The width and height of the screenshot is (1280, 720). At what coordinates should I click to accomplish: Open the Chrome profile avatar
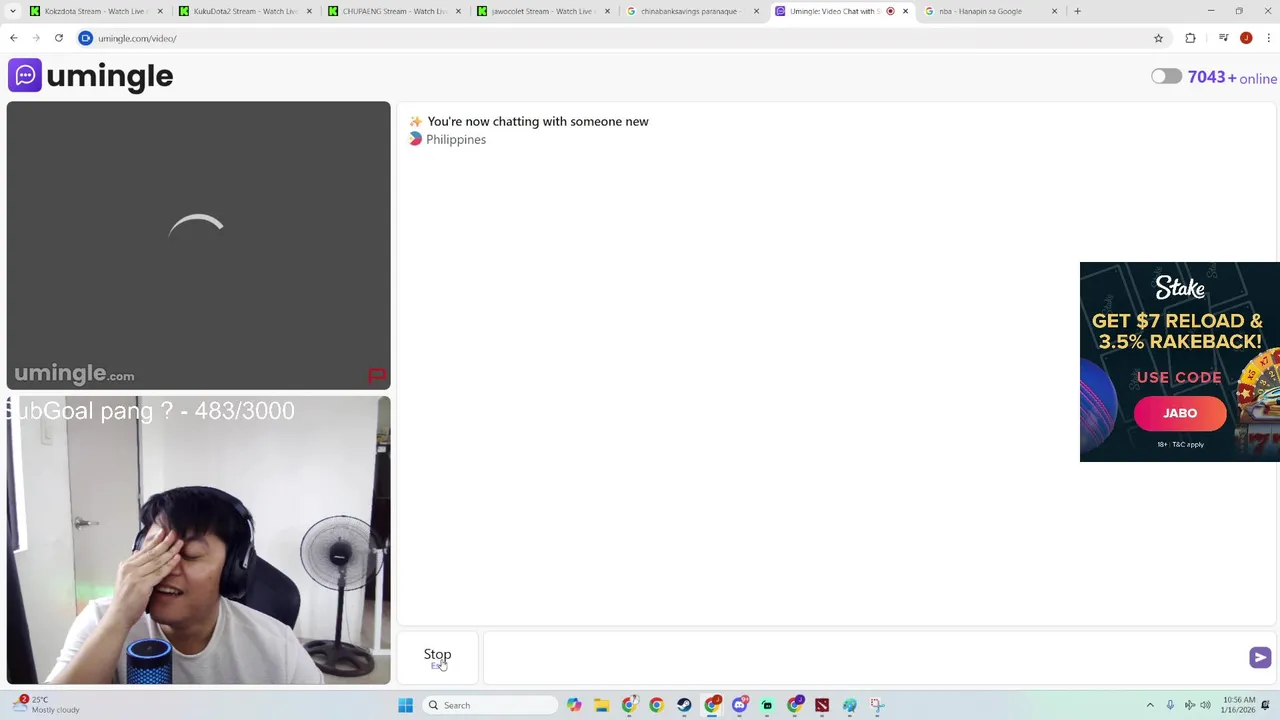point(1246,38)
